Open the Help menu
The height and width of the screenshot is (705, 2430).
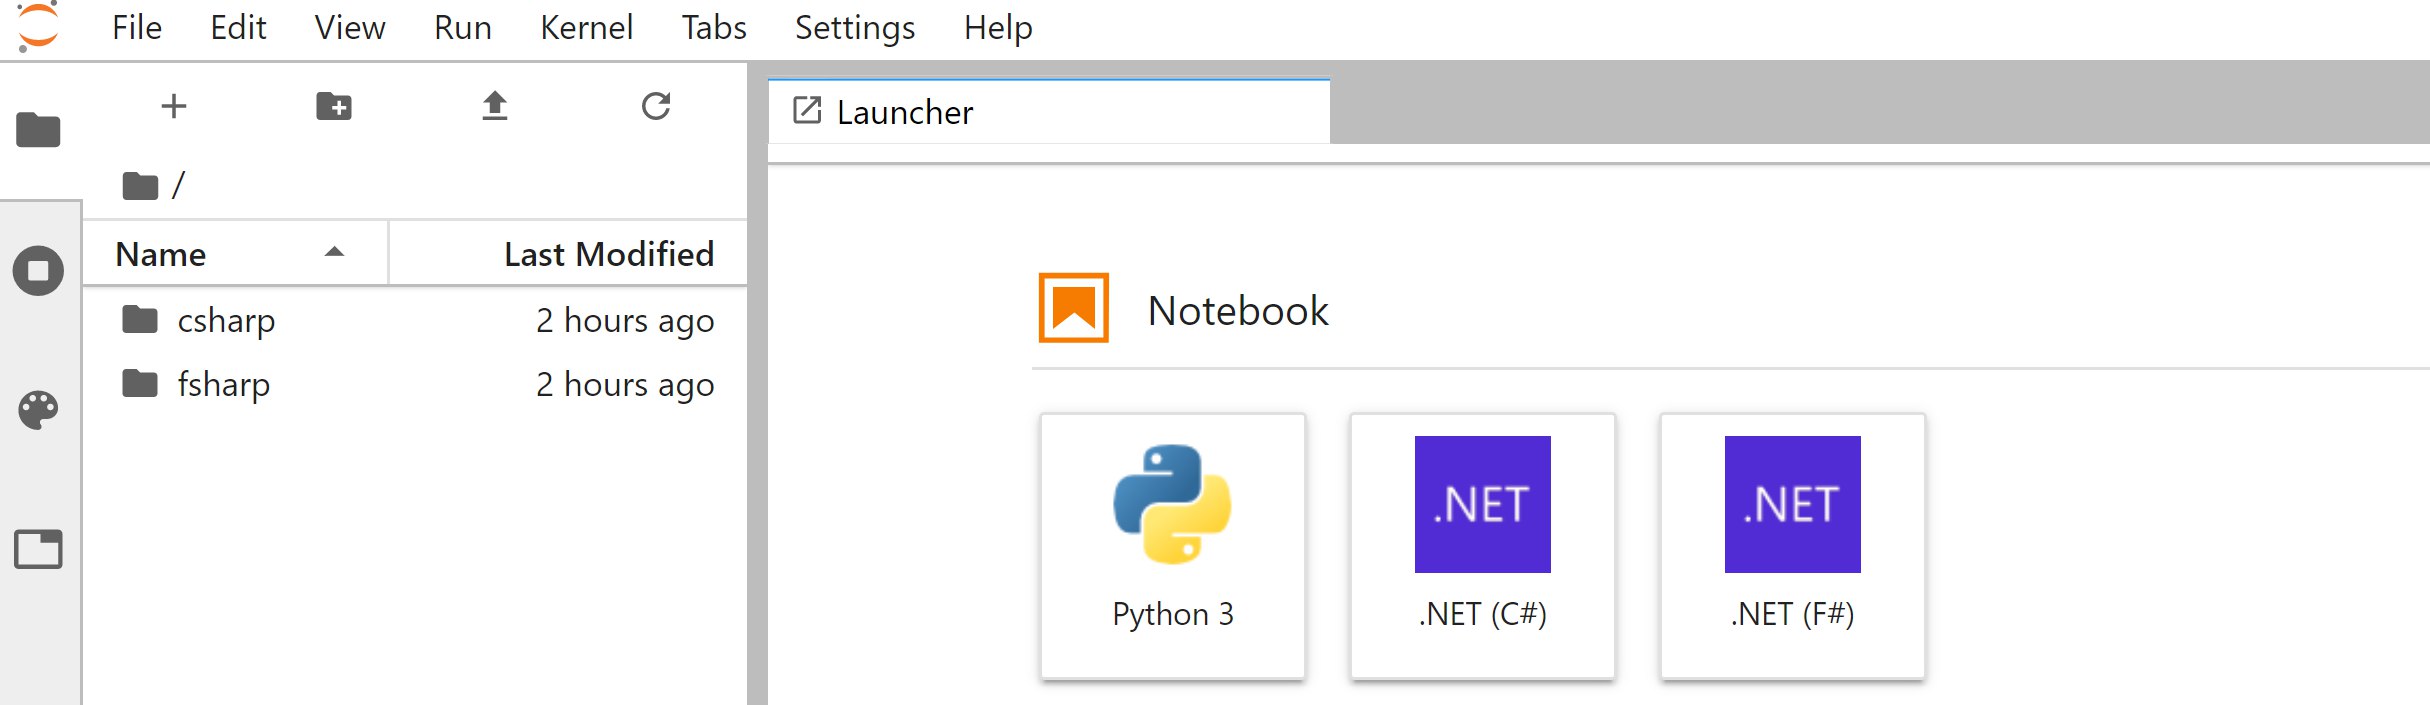998,28
